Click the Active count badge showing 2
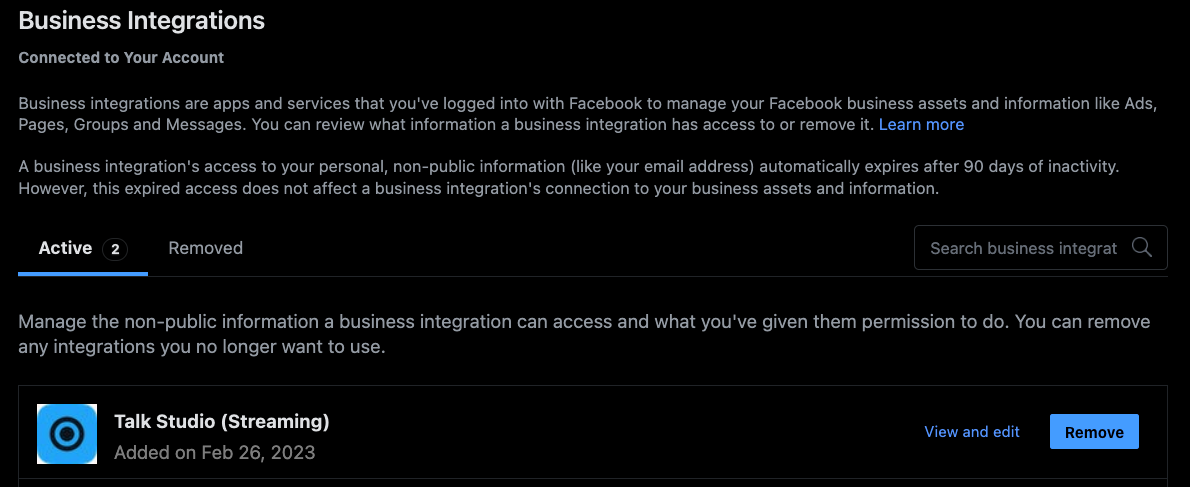The image size is (1190, 487). coord(115,248)
